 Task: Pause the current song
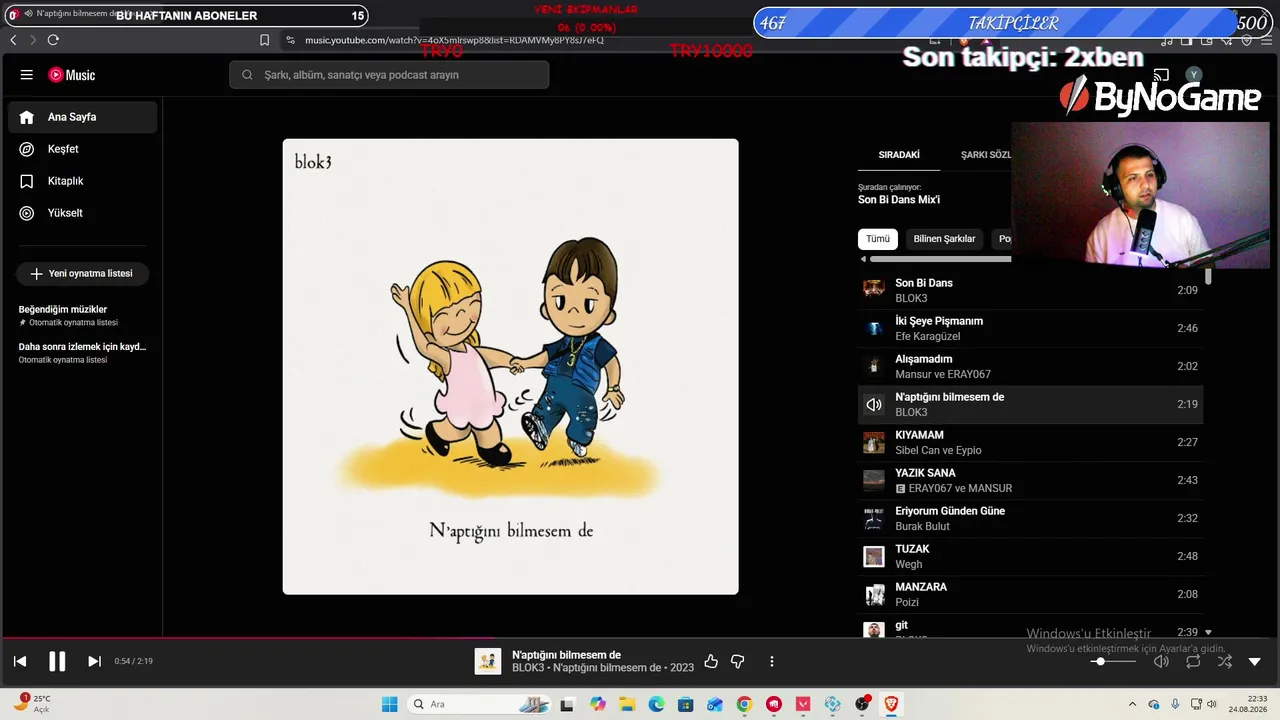tap(57, 661)
